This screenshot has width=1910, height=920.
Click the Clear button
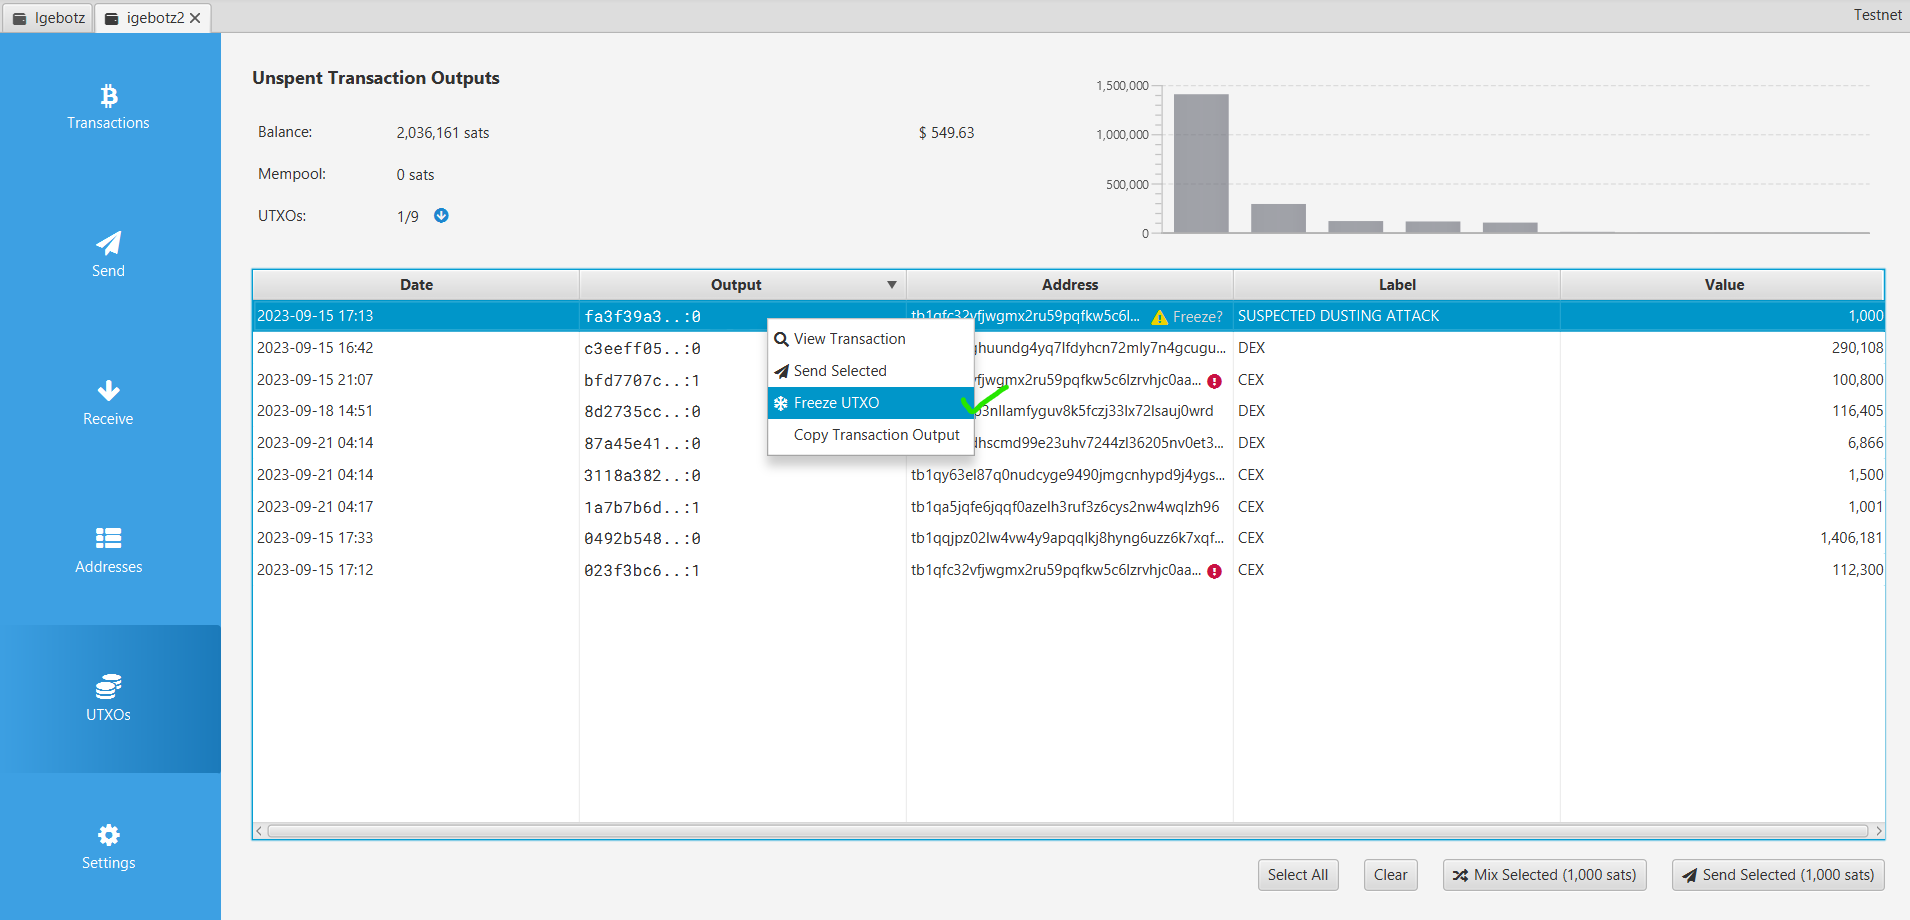(1390, 875)
